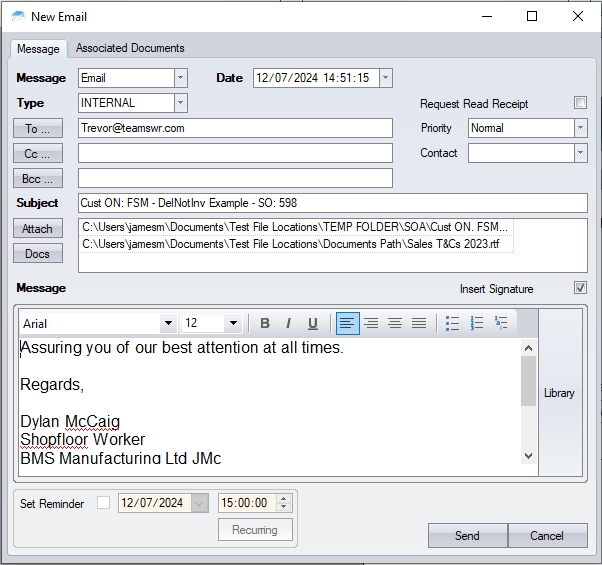Select the Message tab

[38, 49]
